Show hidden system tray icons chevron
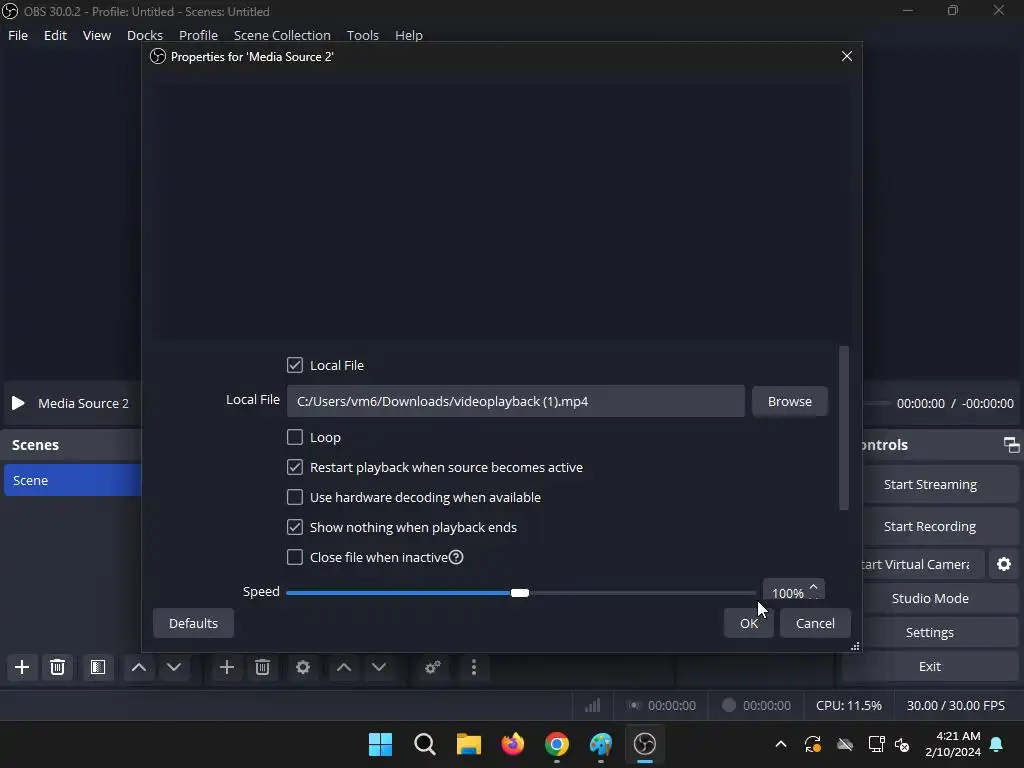1024x768 pixels. pyautogui.click(x=780, y=744)
